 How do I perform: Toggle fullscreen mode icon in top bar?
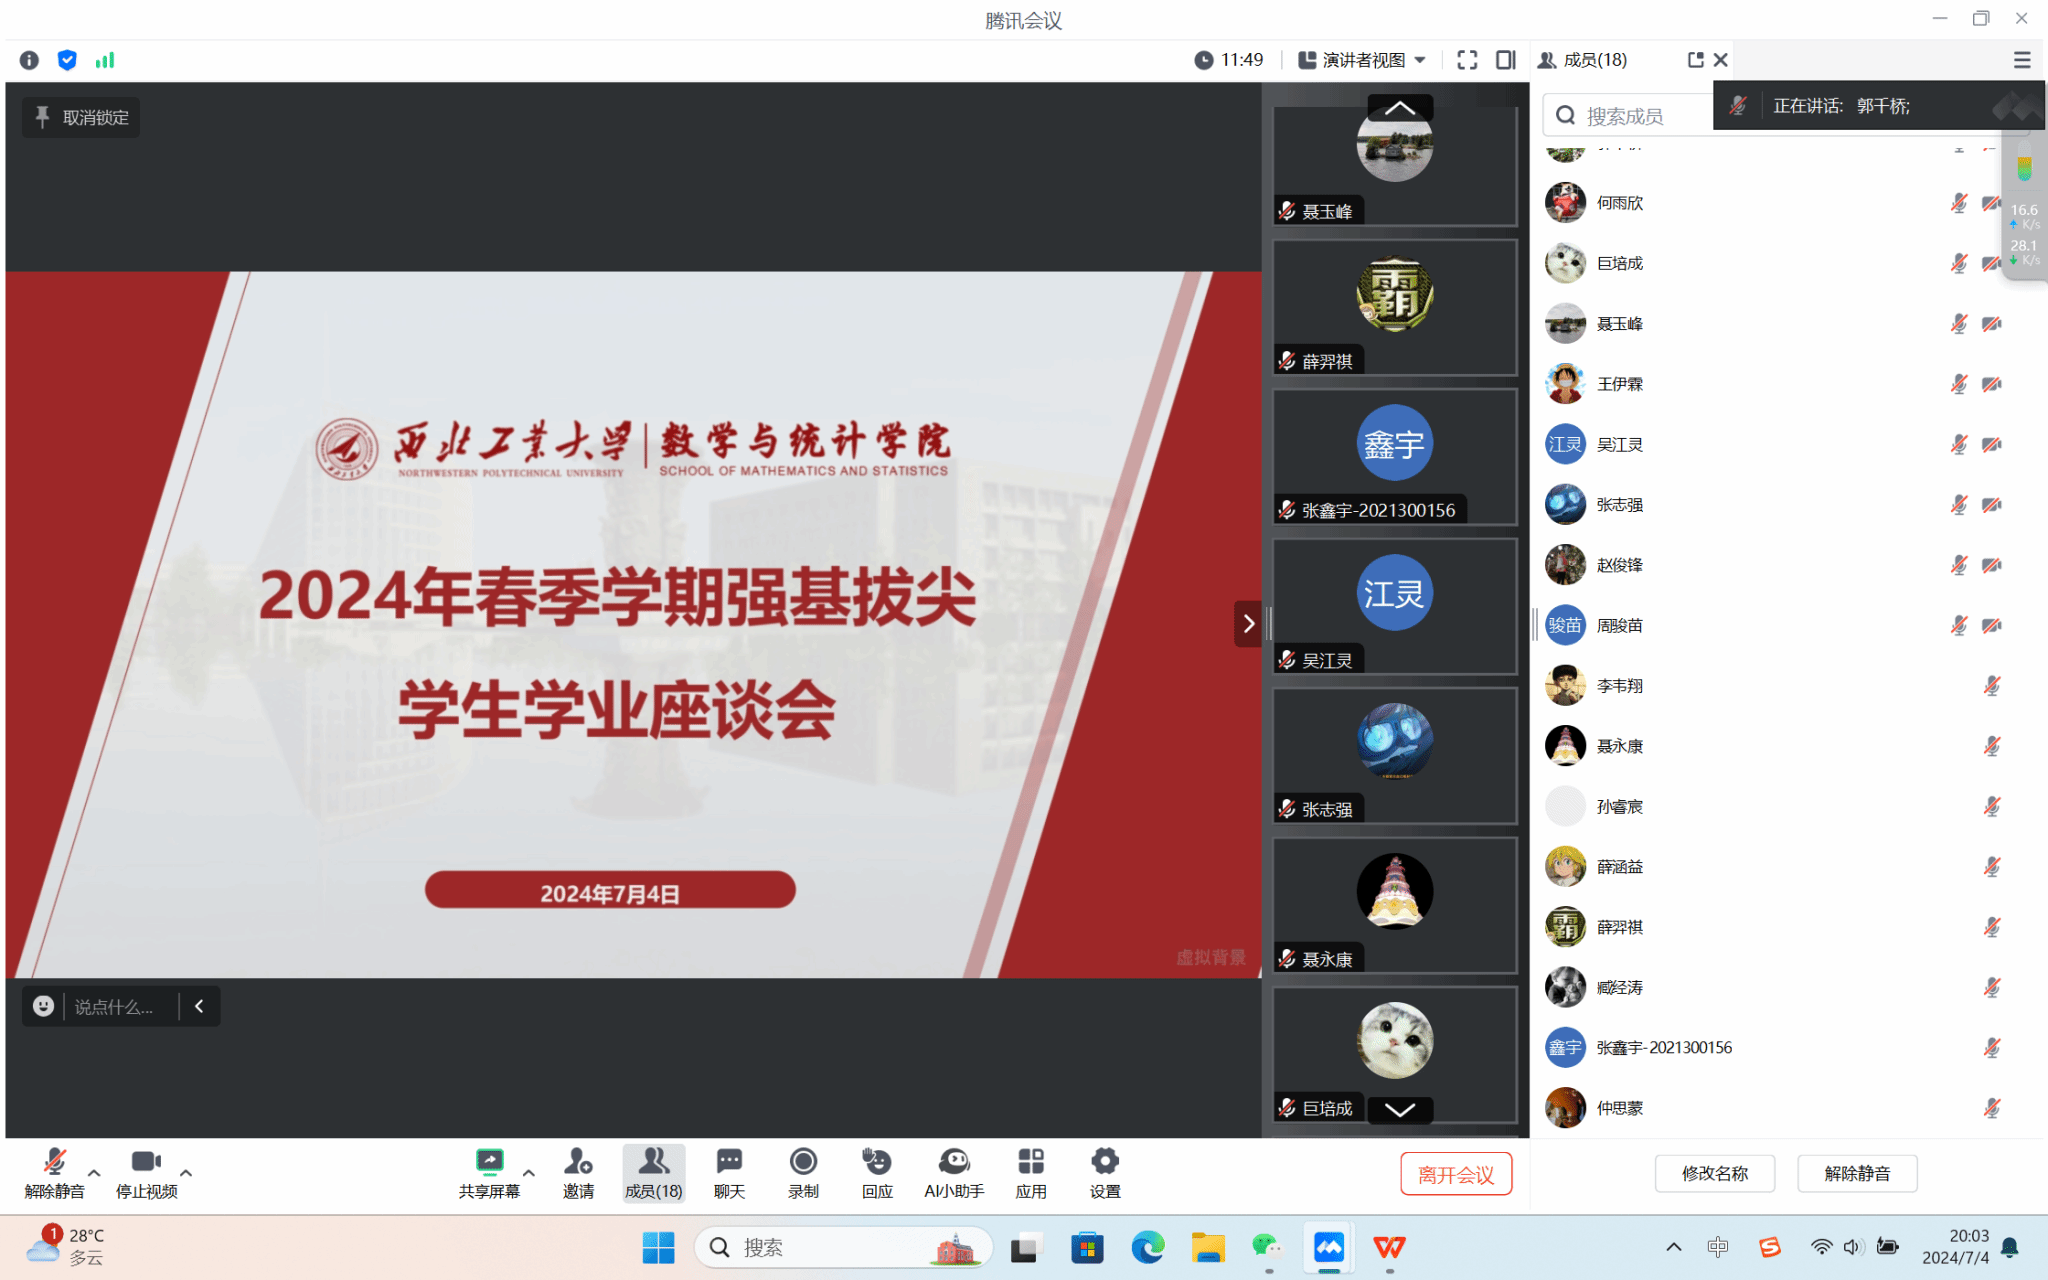[1467, 60]
